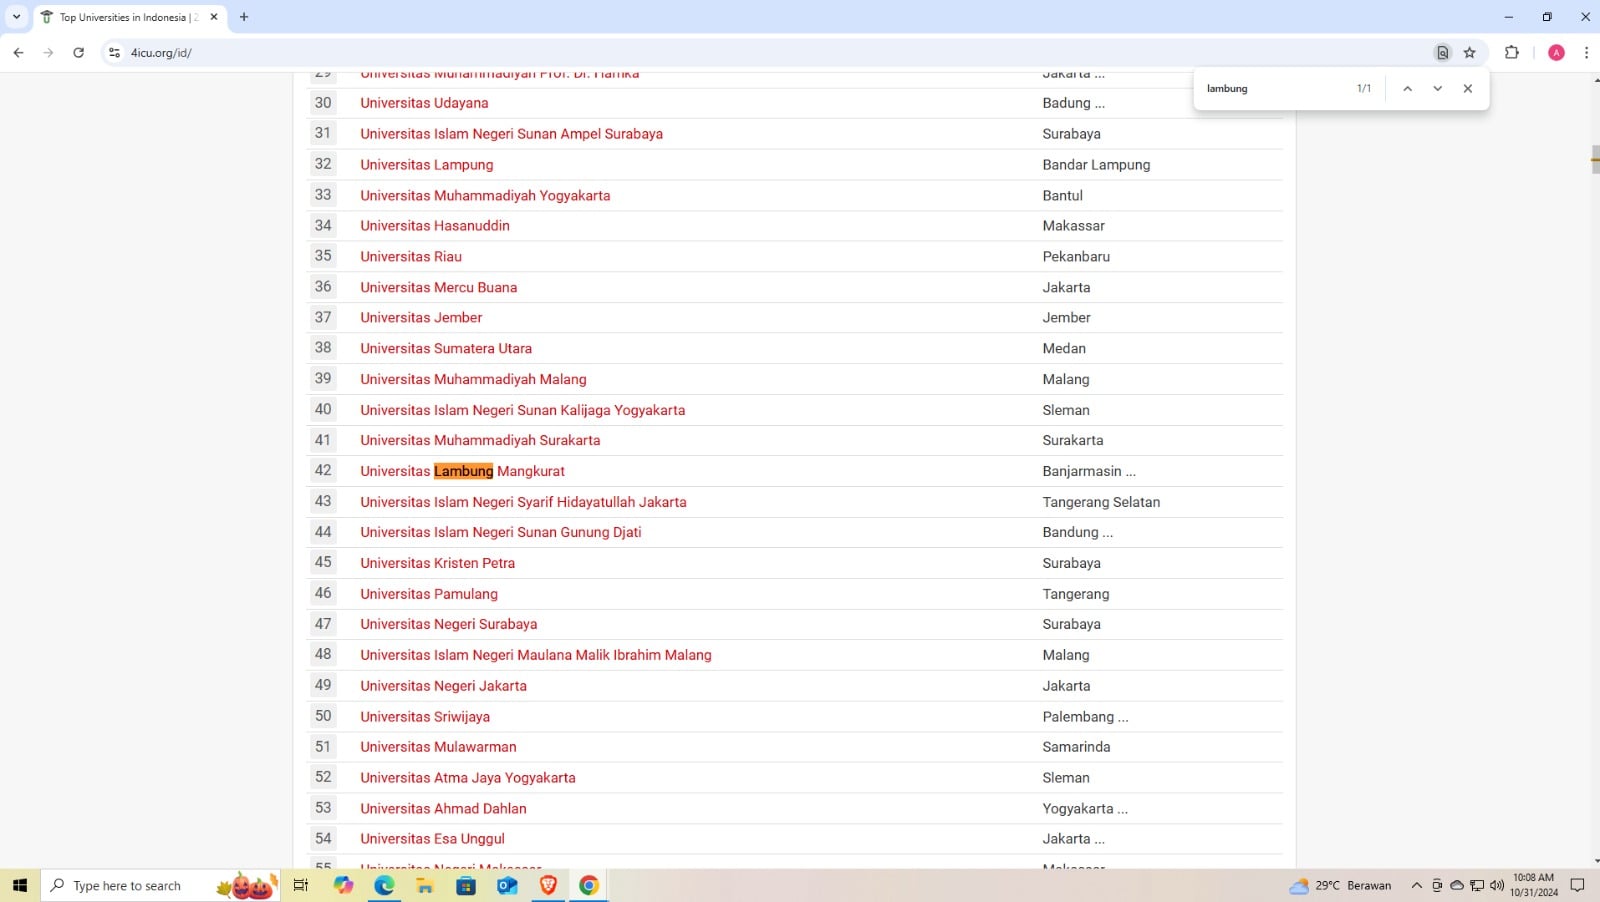Click the address bar URL 4icu.org/id/
This screenshot has width=1600, height=902.
(161, 53)
